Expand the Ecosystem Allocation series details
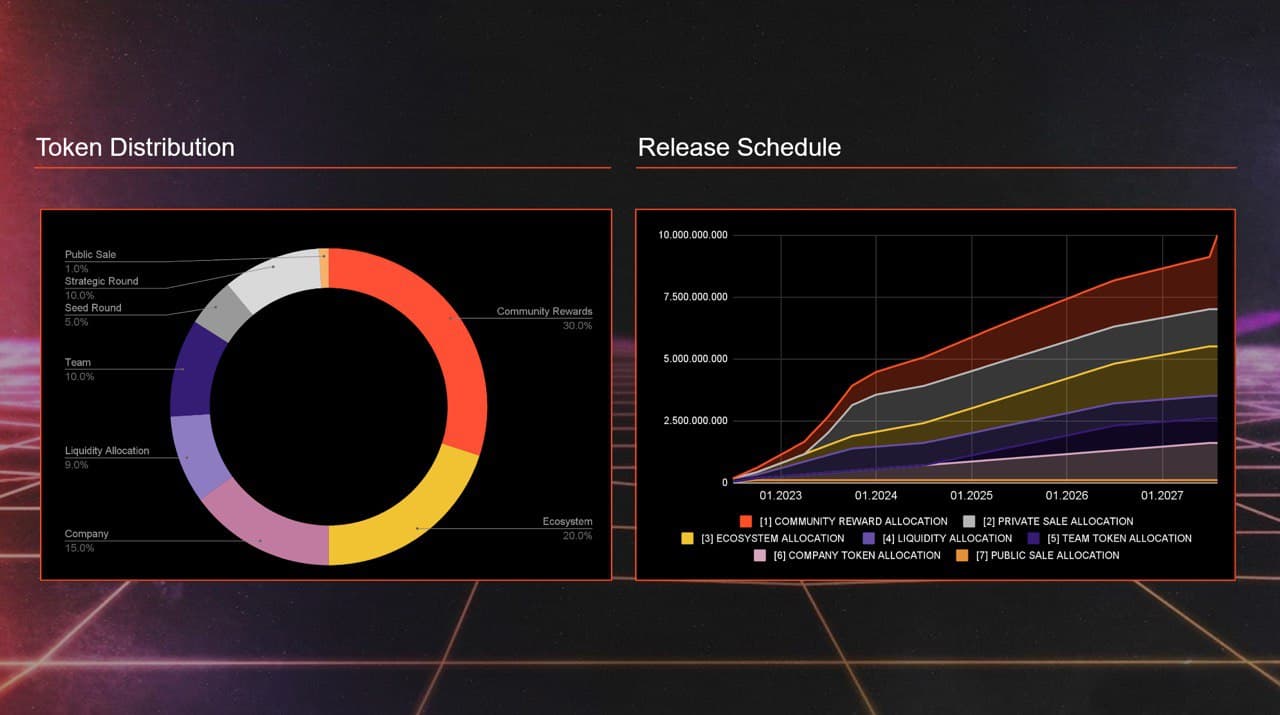 click(x=762, y=538)
